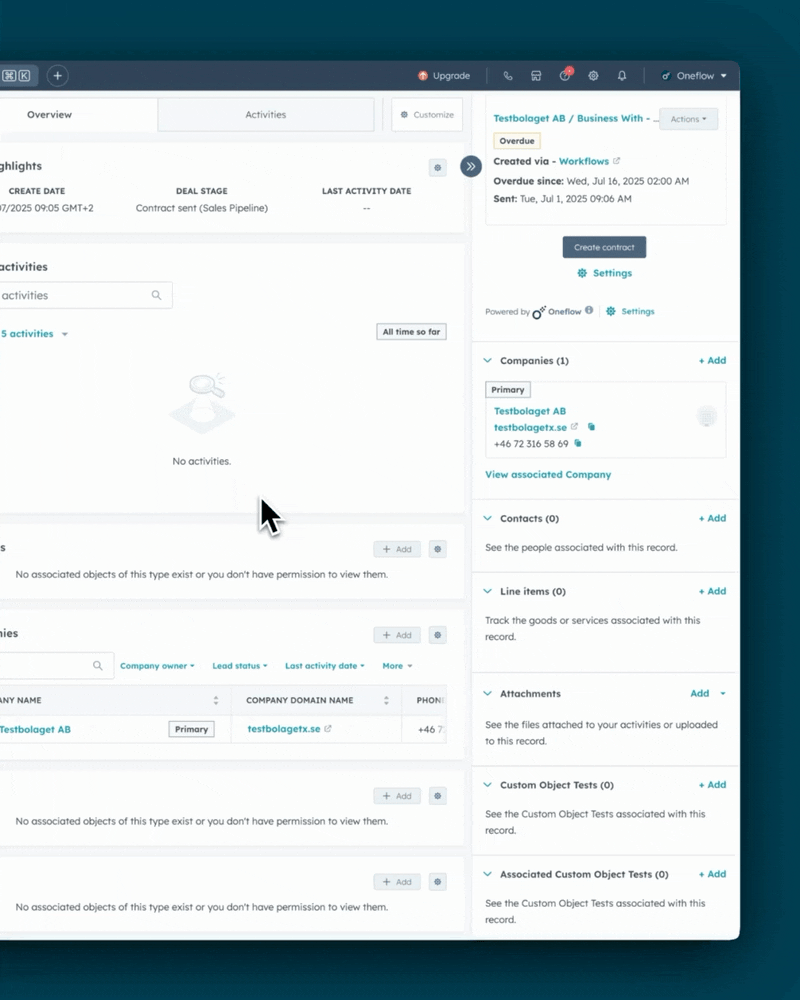The width and height of the screenshot is (800, 1000).
Task: Open the settings gear in top navigation bar
Action: tap(593, 76)
